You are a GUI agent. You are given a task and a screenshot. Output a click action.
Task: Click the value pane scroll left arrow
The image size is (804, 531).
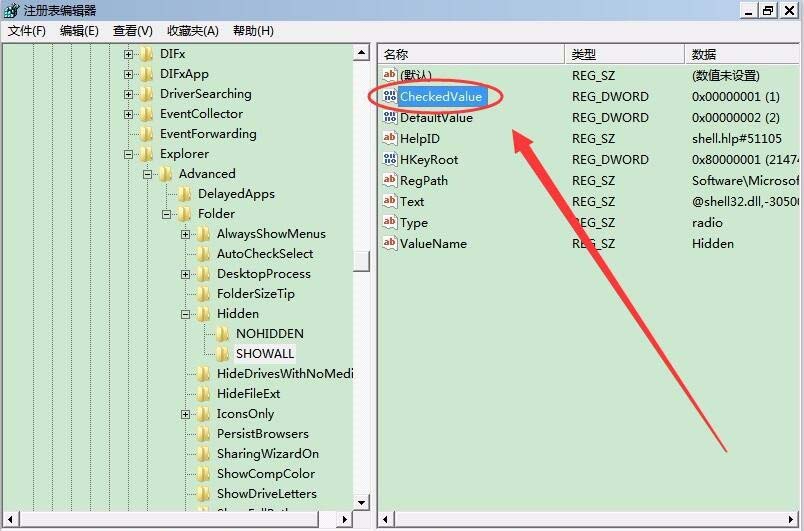tap(386, 519)
